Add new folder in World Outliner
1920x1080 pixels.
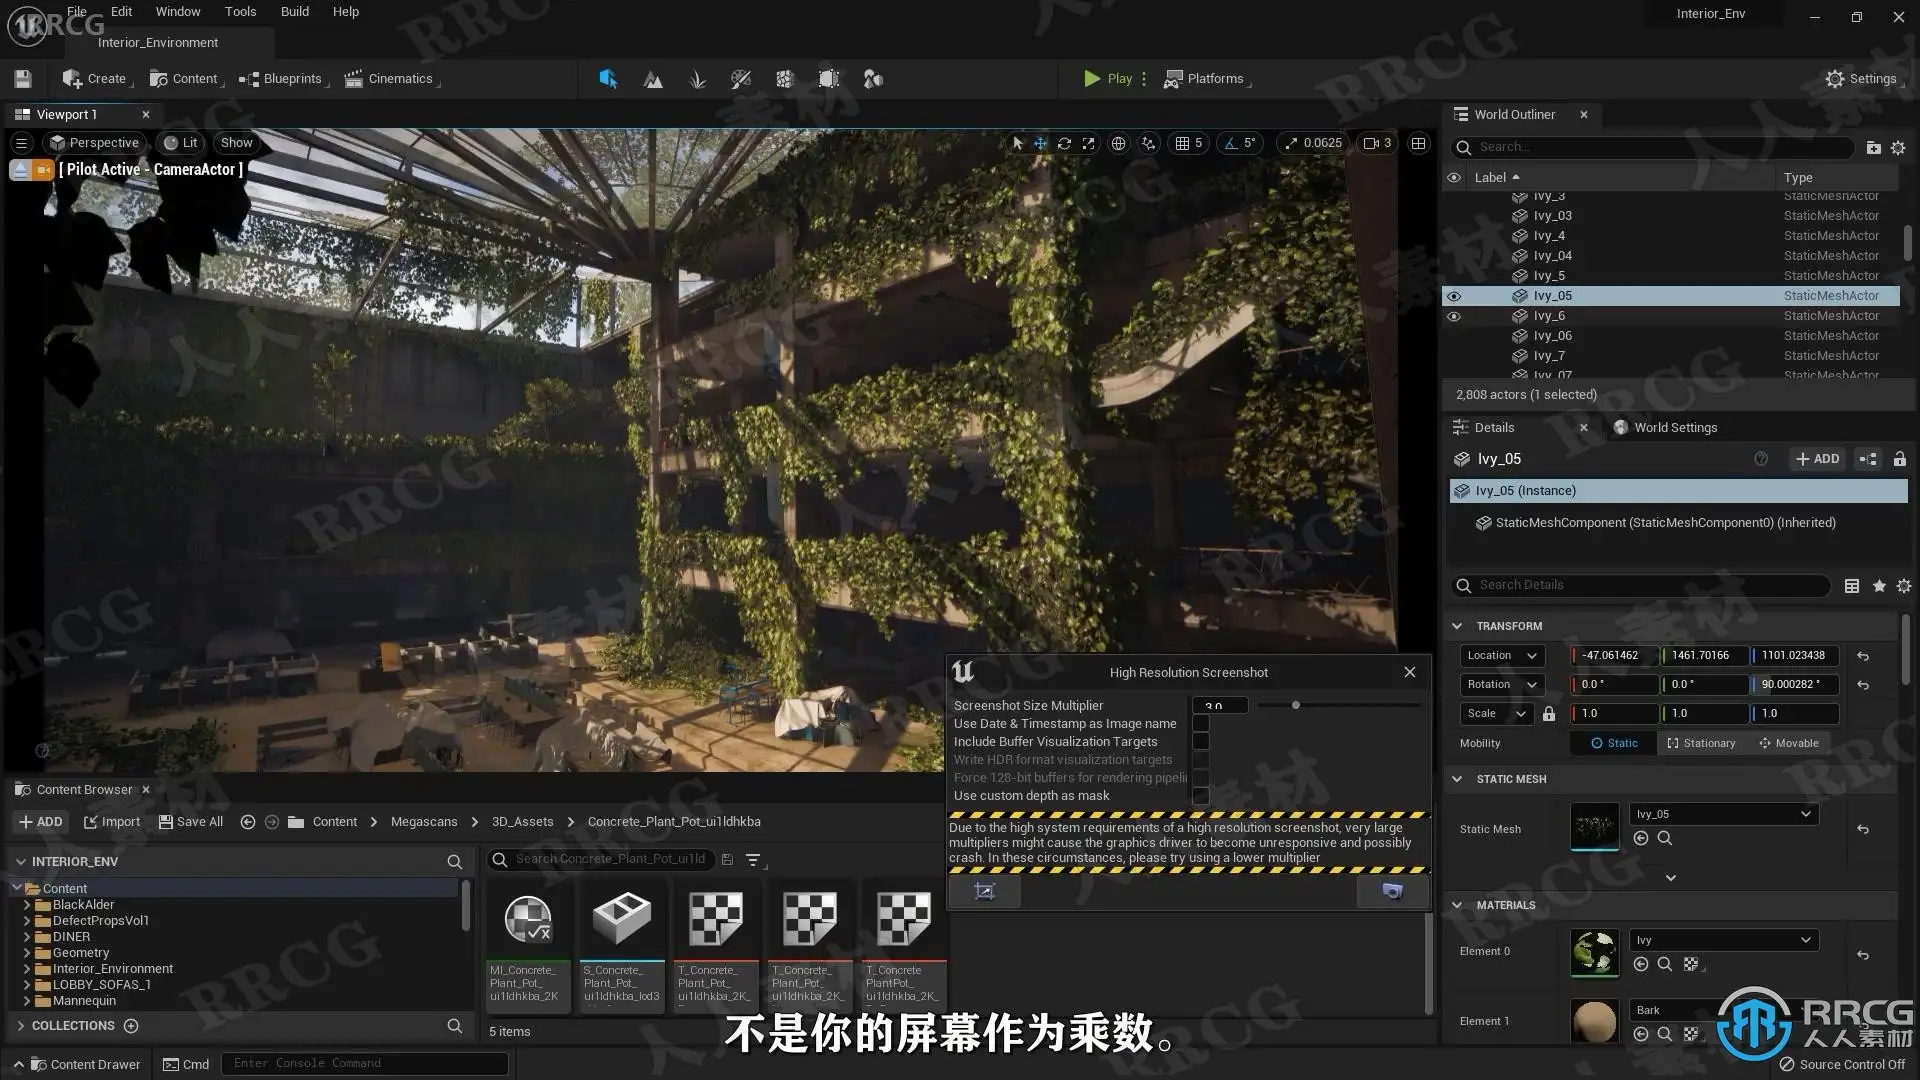(x=1873, y=147)
